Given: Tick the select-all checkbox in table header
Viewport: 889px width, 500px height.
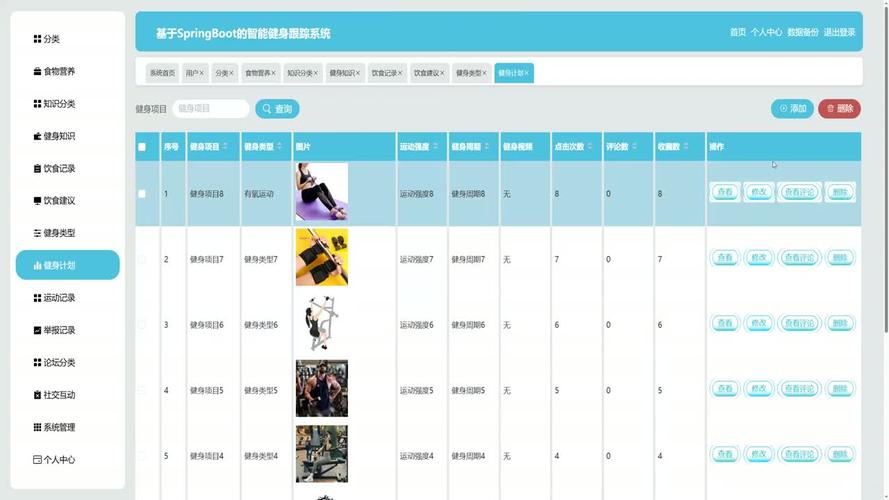Looking at the screenshot, I should click(142, 147).
